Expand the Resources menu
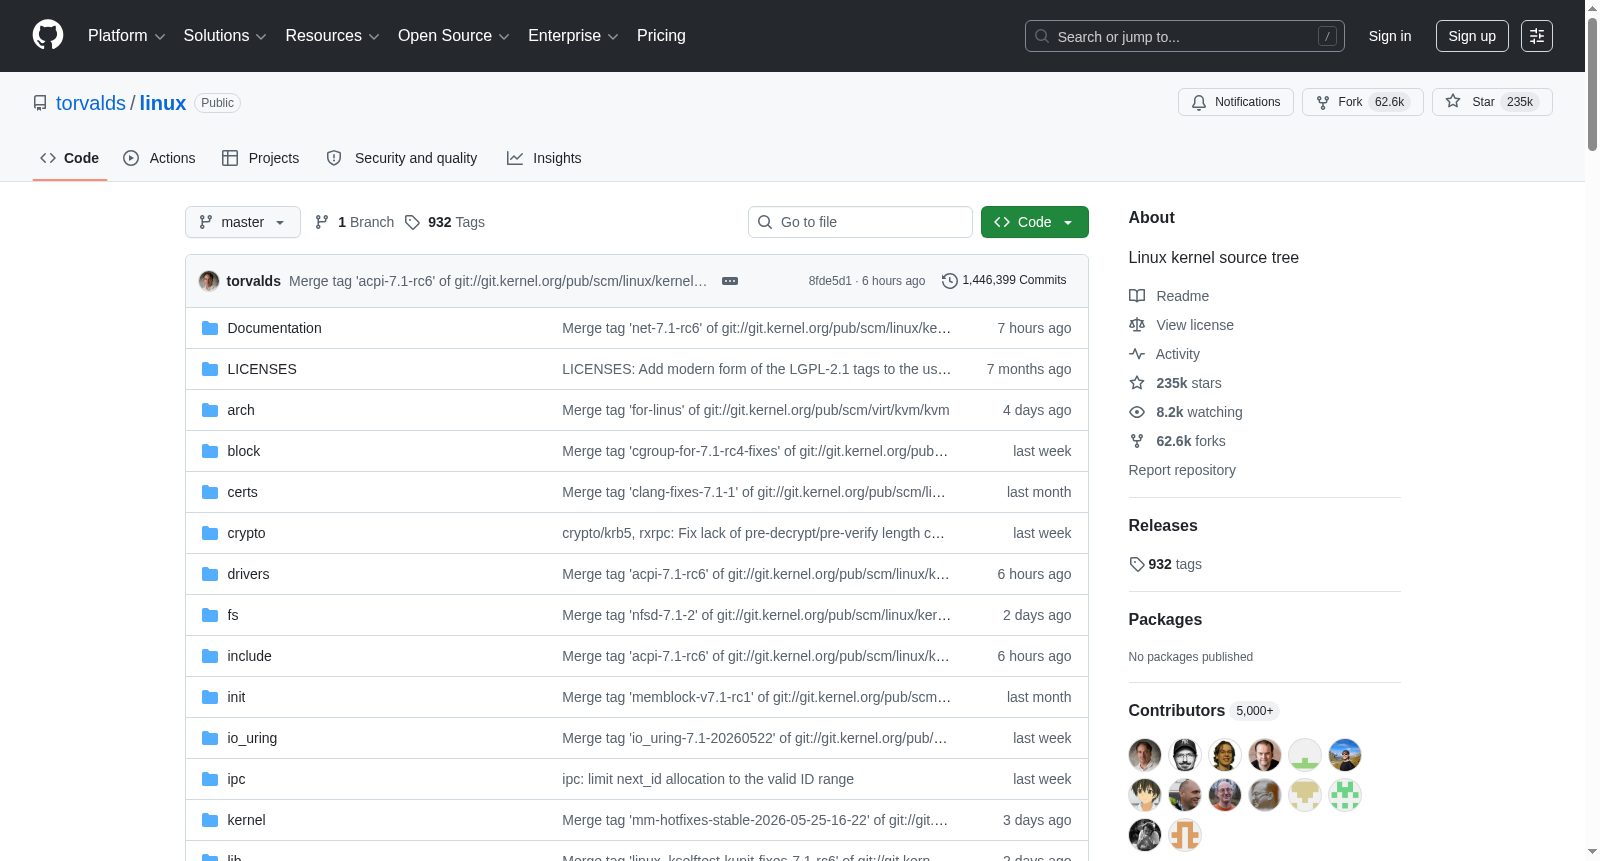Viewport: 1600px width, 861px height. (333, 36)
